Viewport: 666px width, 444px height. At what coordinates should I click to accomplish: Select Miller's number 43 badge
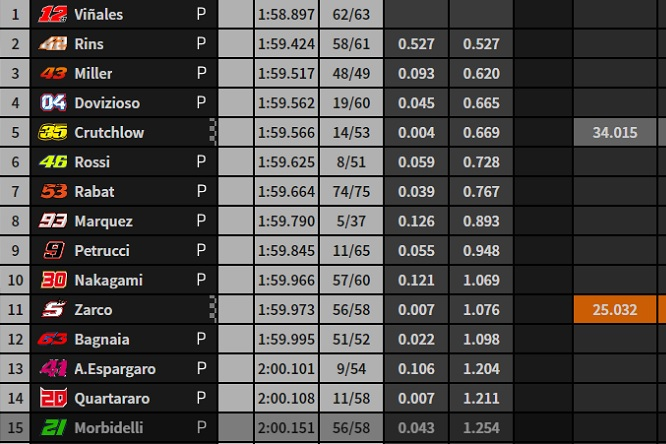pyautogui.click(x=54, y=73)
